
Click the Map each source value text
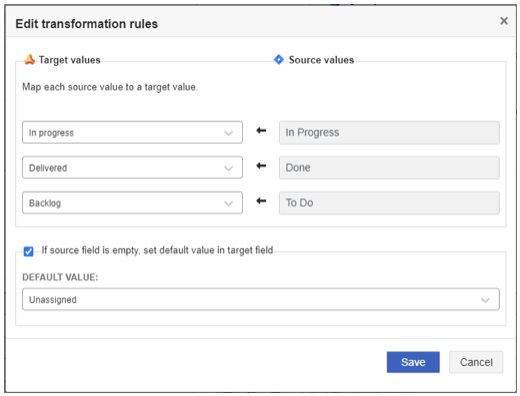[110, 87]
